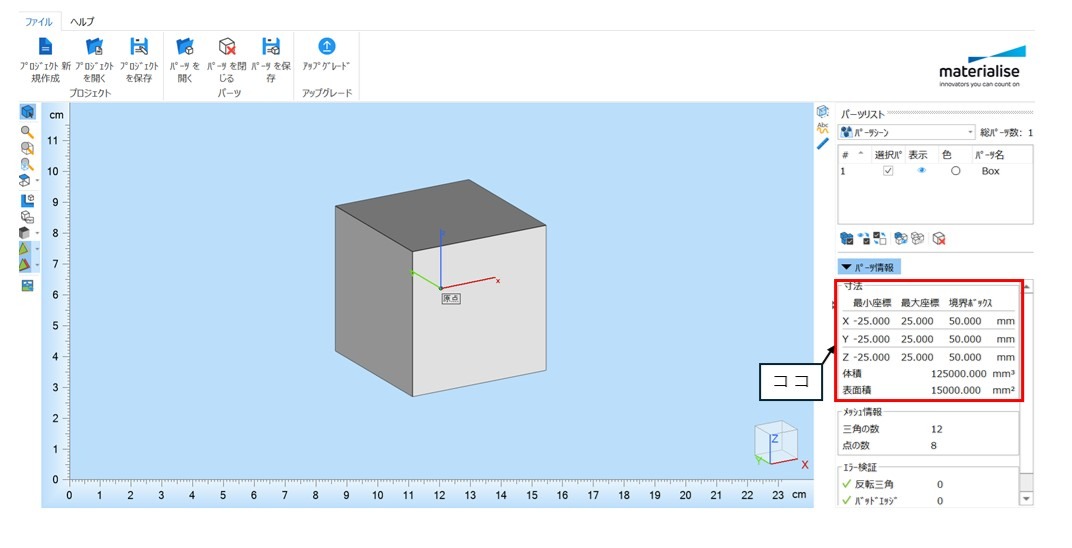This screenshot has height=548, width=1072.
Task: Open the ヘルプ tab
Action: pyautogui.click(x=82, y=21)
